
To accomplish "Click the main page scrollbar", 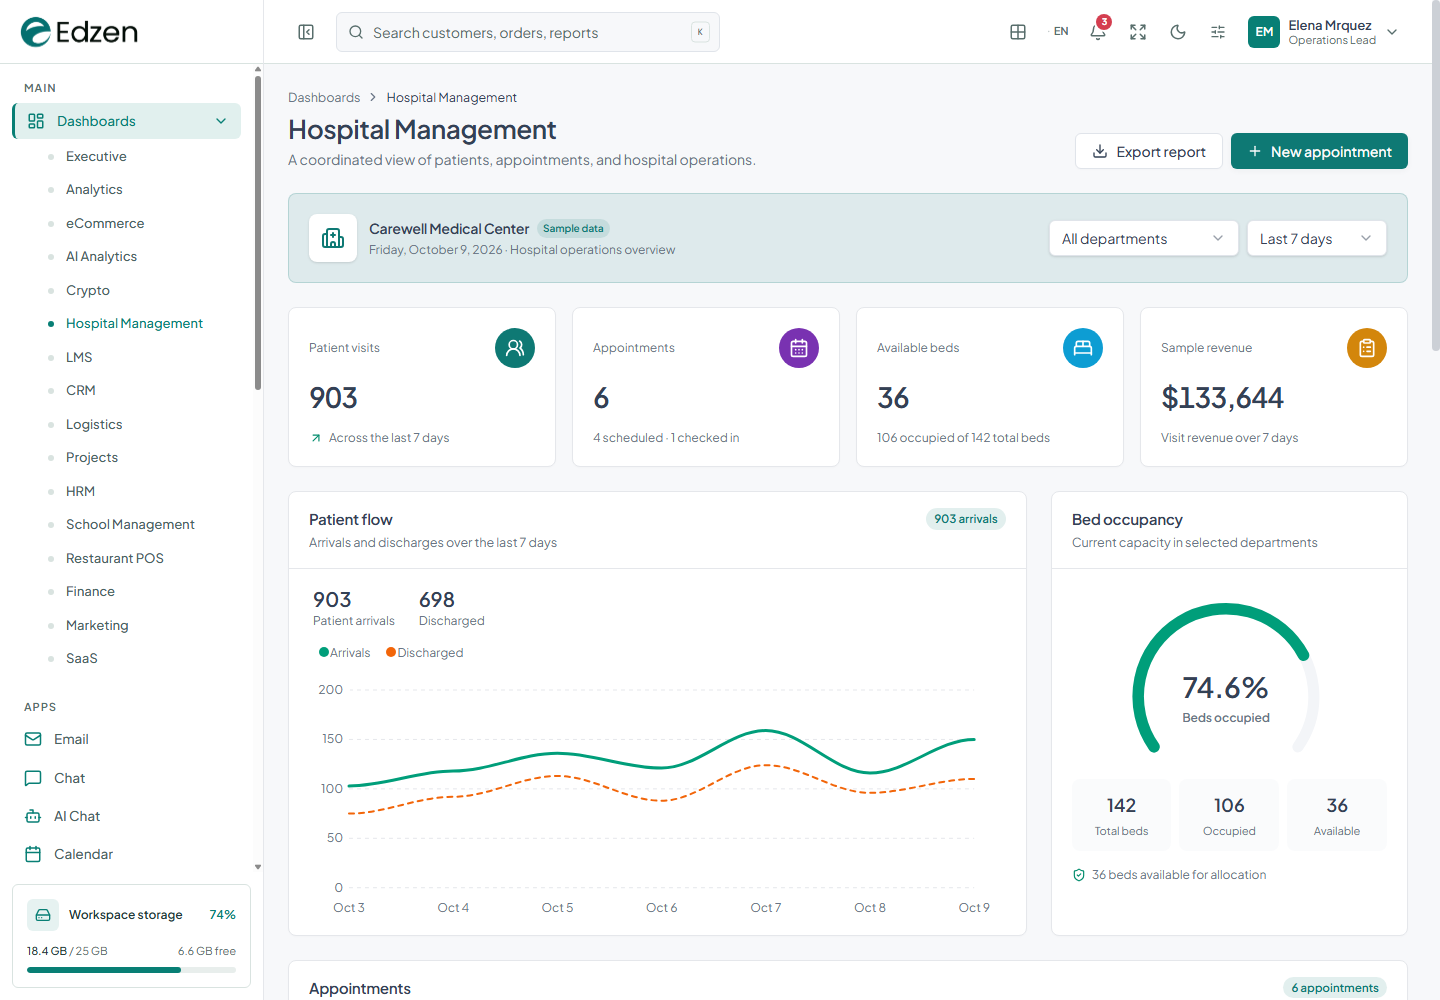I will (x=1436, y=175).
